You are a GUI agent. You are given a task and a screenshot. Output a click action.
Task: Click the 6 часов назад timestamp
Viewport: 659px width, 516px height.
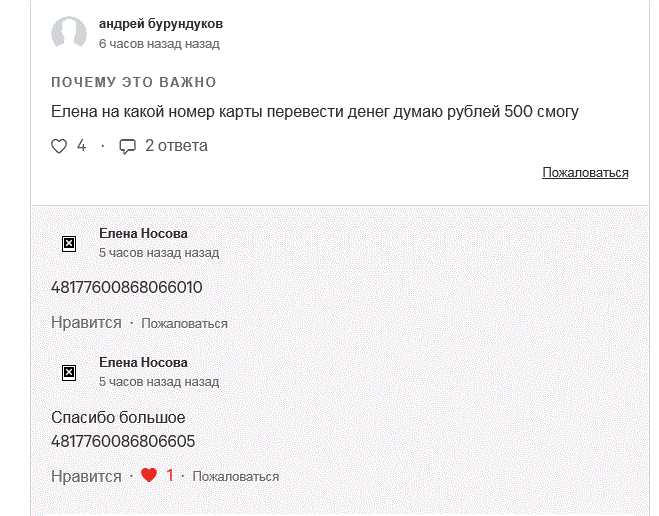(x=159, y=44)
